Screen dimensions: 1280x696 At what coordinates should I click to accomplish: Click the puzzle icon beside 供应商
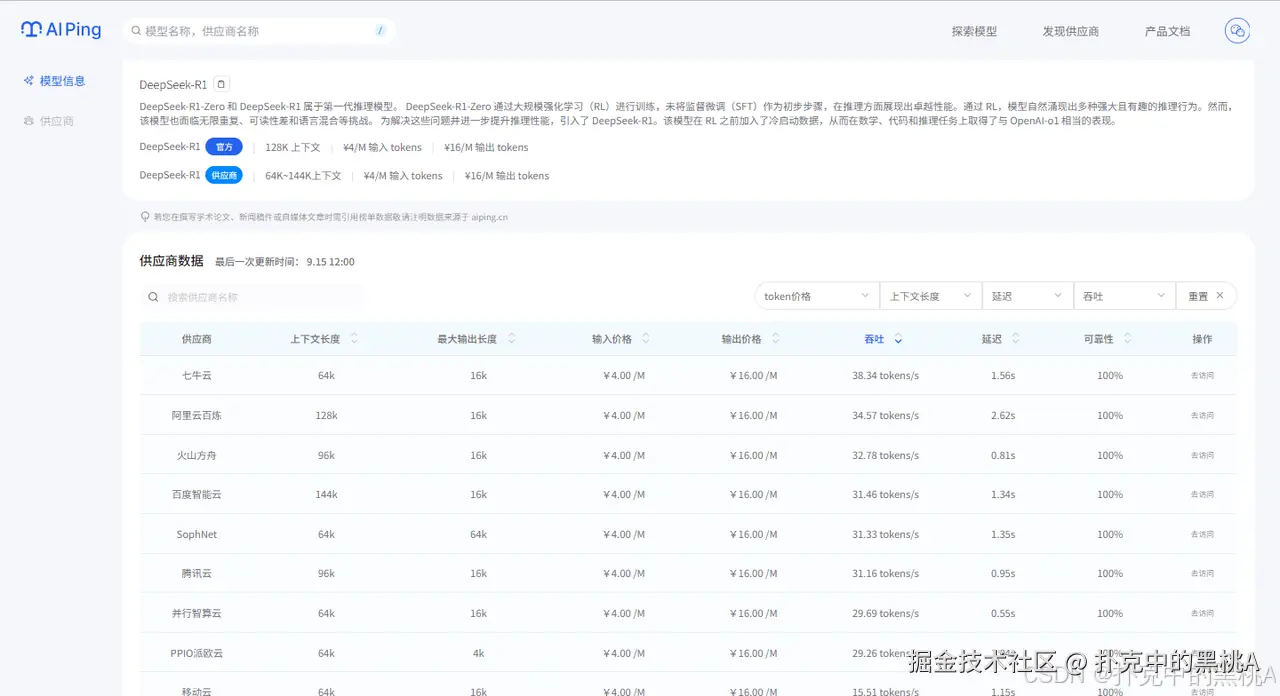pos(29,121)
